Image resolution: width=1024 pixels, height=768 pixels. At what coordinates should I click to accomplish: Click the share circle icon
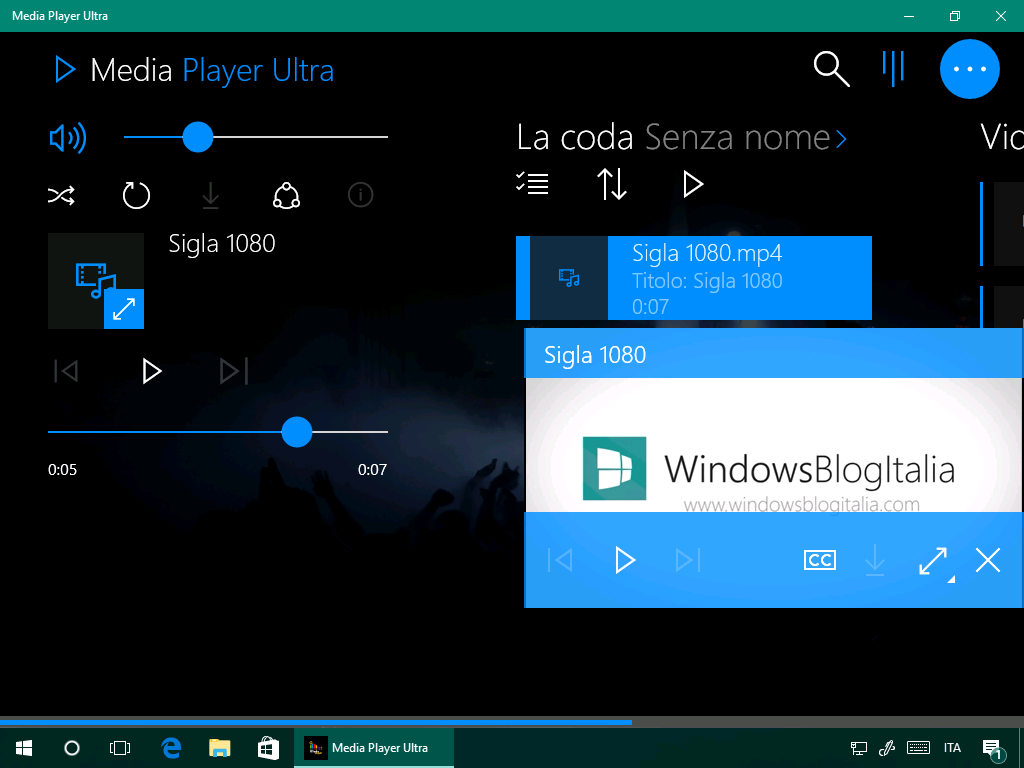coord(286,195)
